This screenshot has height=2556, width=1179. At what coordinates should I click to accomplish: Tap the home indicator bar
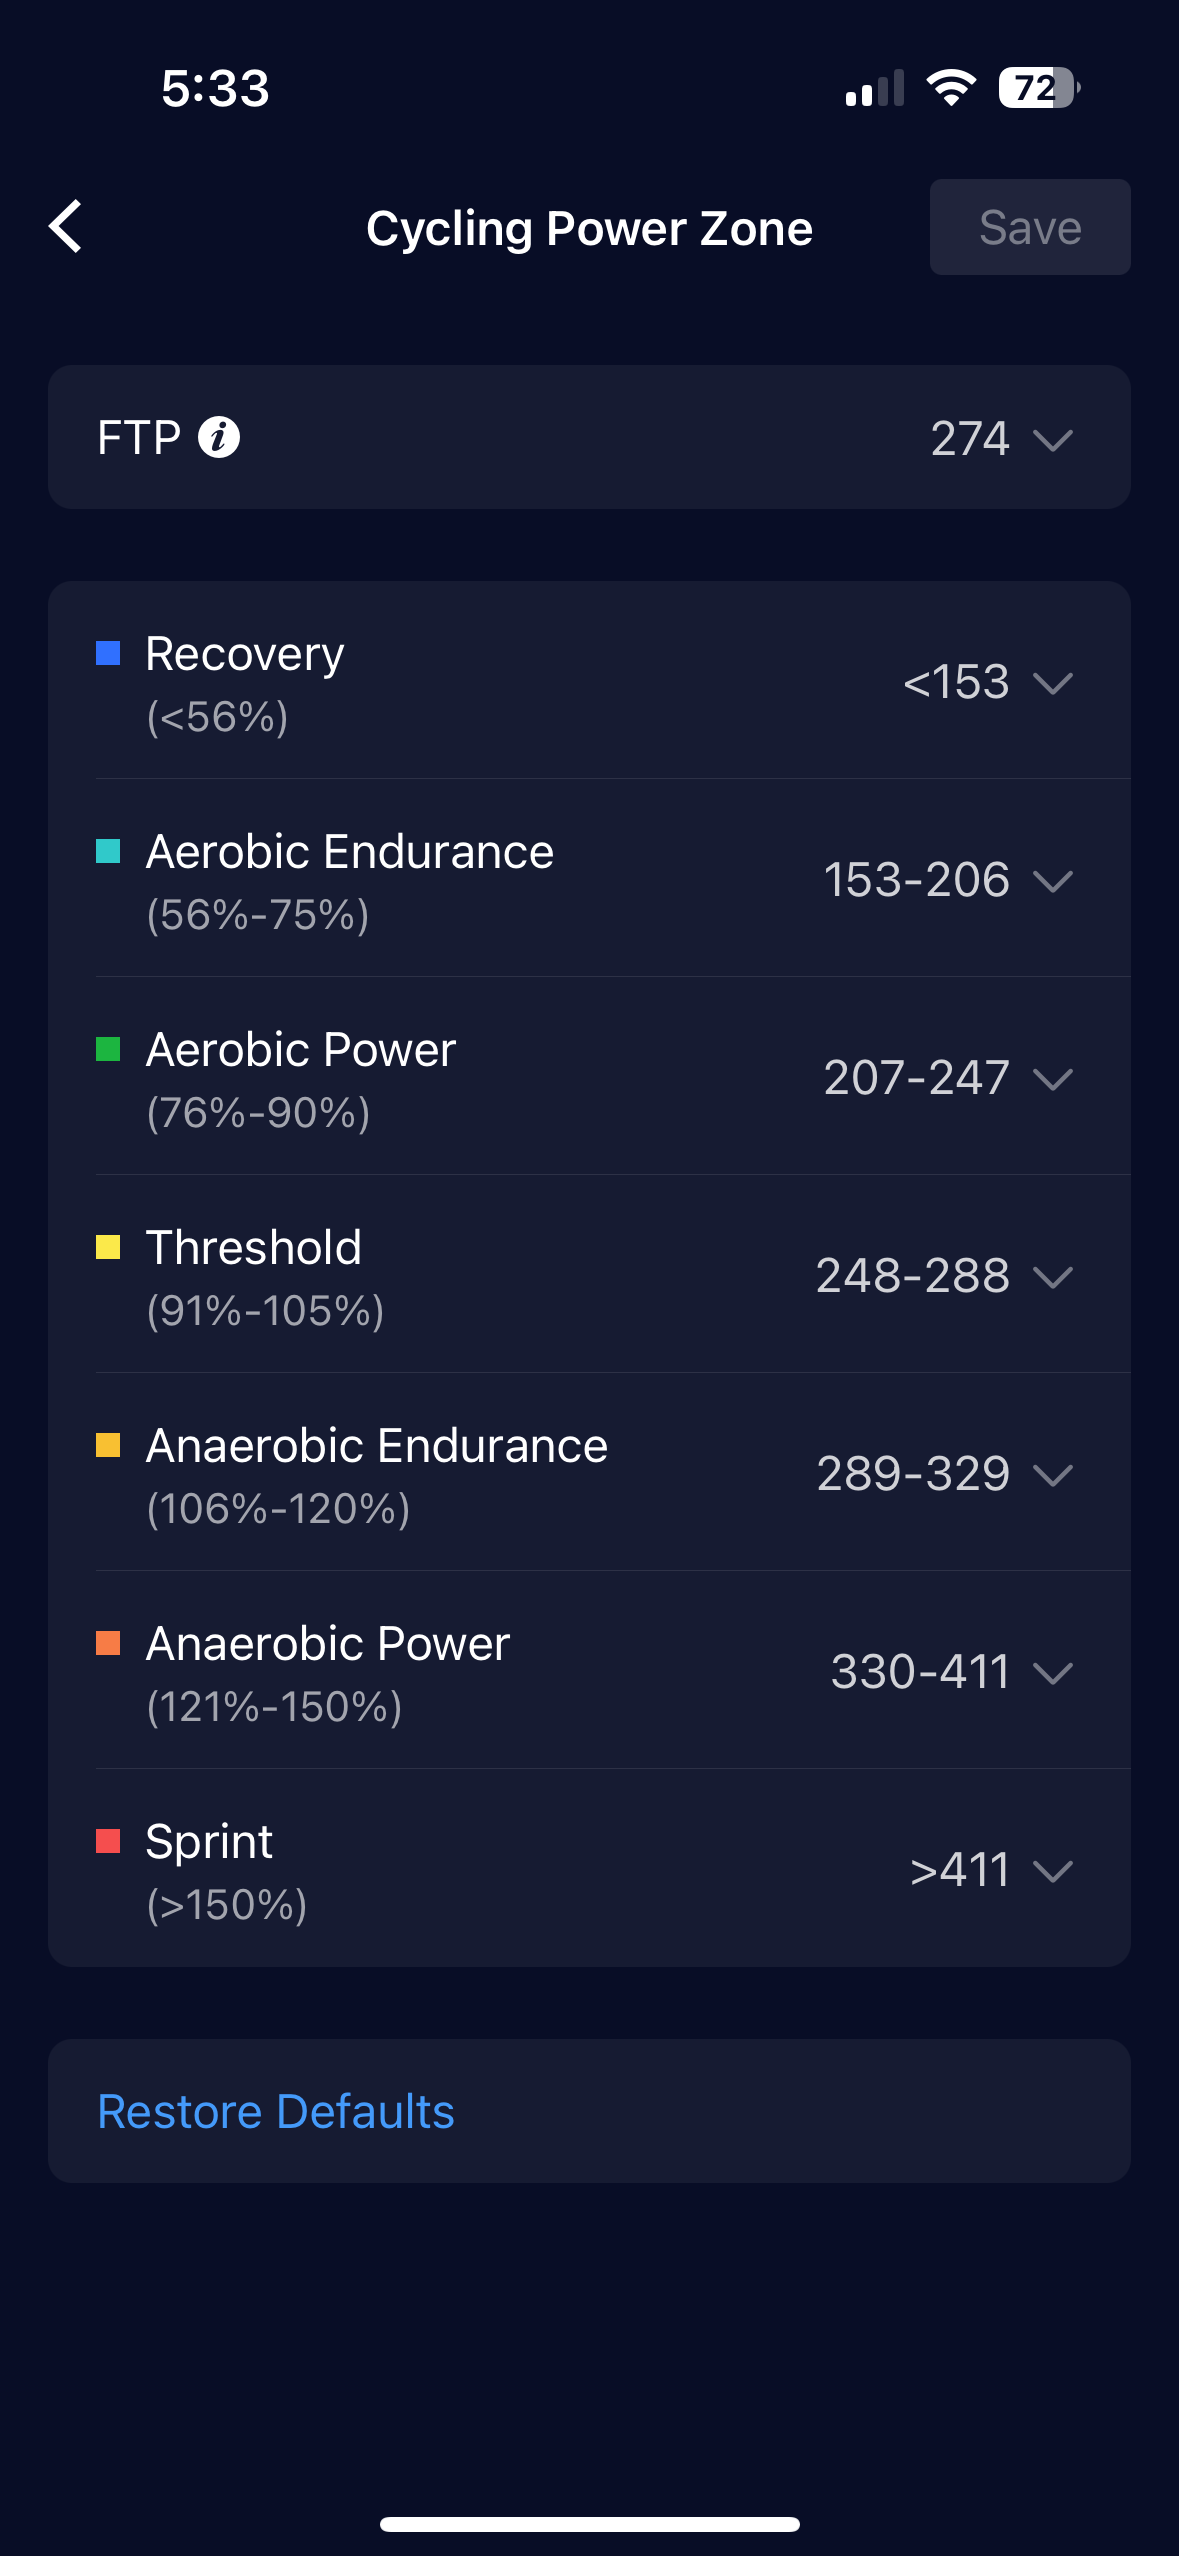click(589, 2524)
